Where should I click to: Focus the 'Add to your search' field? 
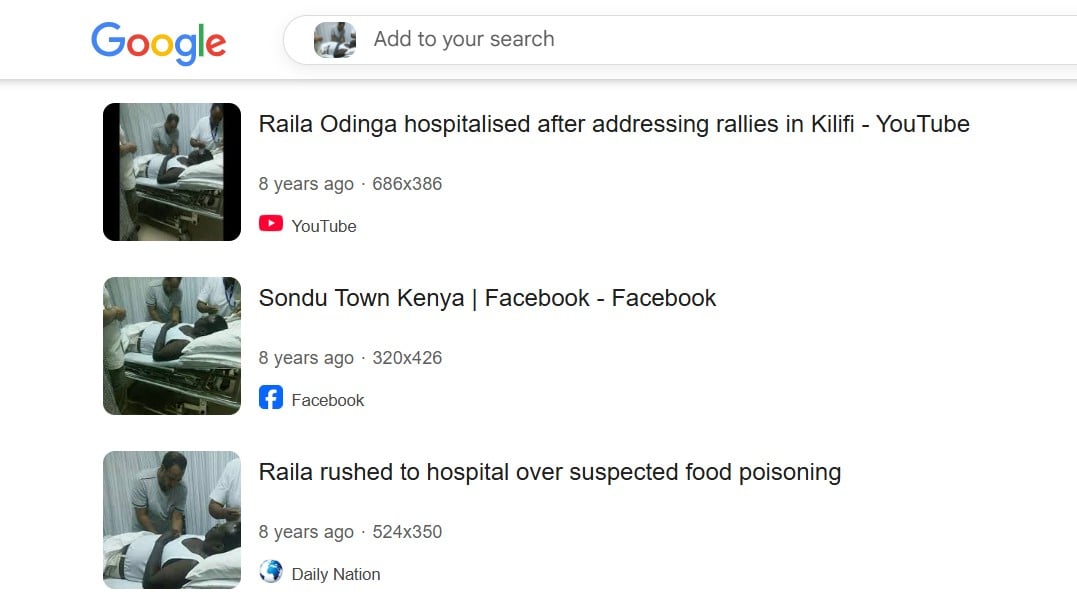tap(600, 40)
